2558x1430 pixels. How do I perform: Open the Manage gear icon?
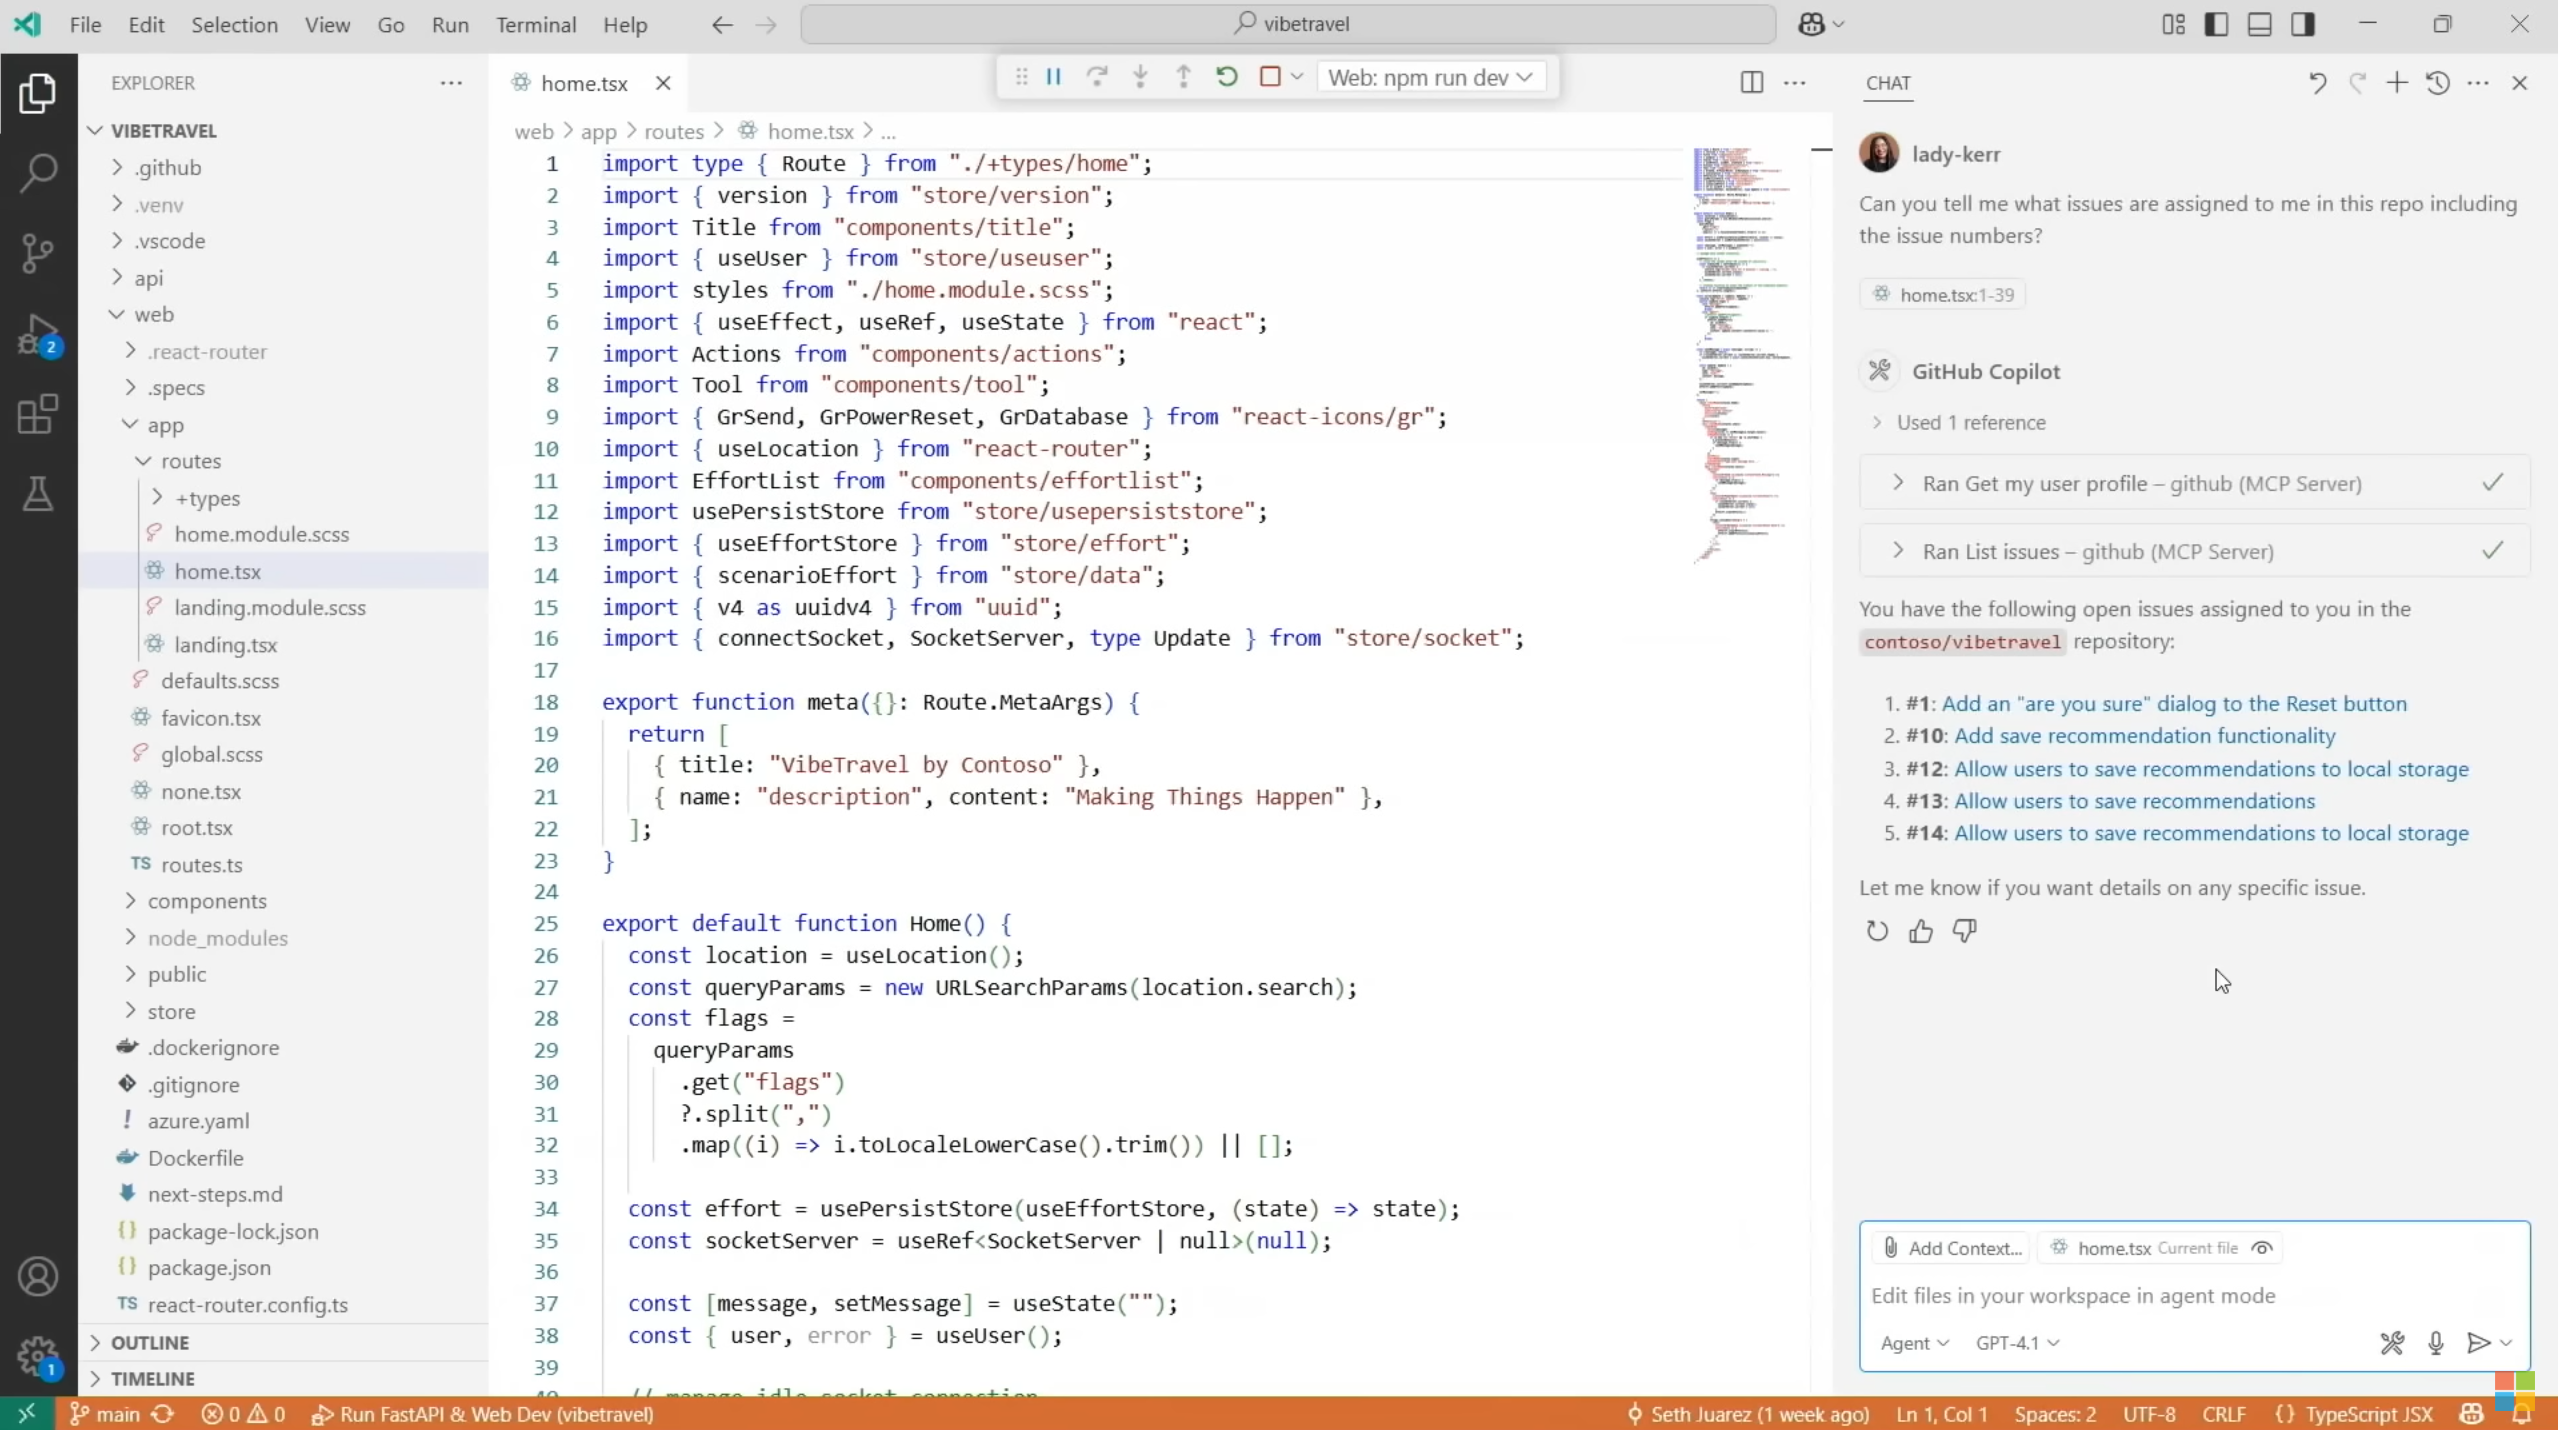click(38, 1356)
